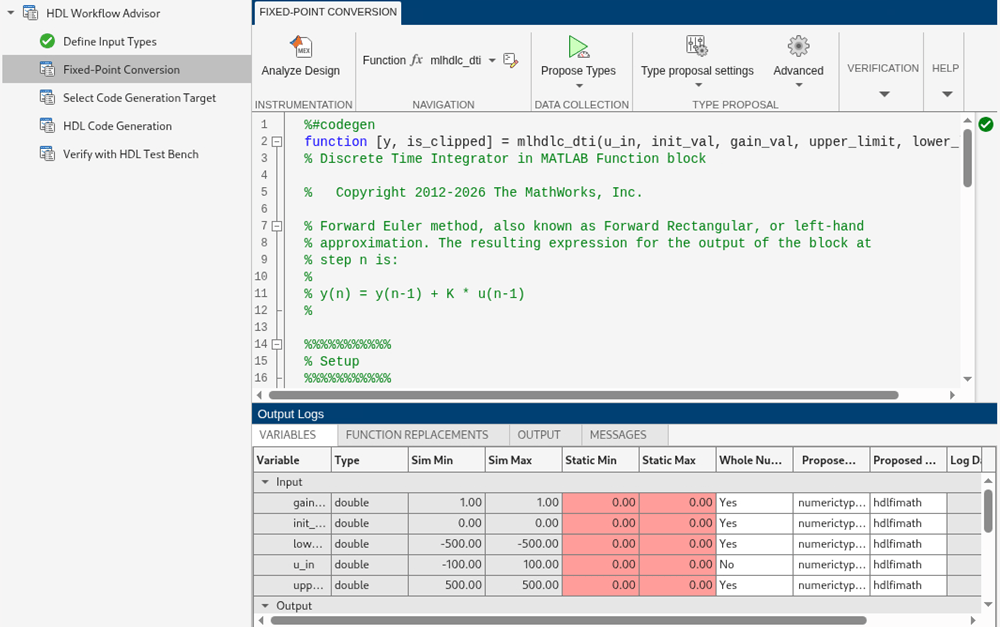This screenshot has width=1000, height=627.
Task: Sort by the Variable column header
Action: point(292,460)
